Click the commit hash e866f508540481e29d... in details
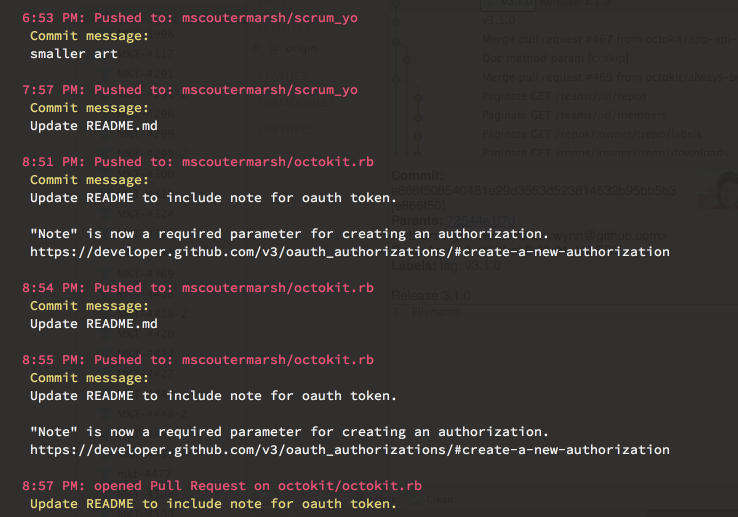This screenshot has width=738, height=517. tap(534, 191)
